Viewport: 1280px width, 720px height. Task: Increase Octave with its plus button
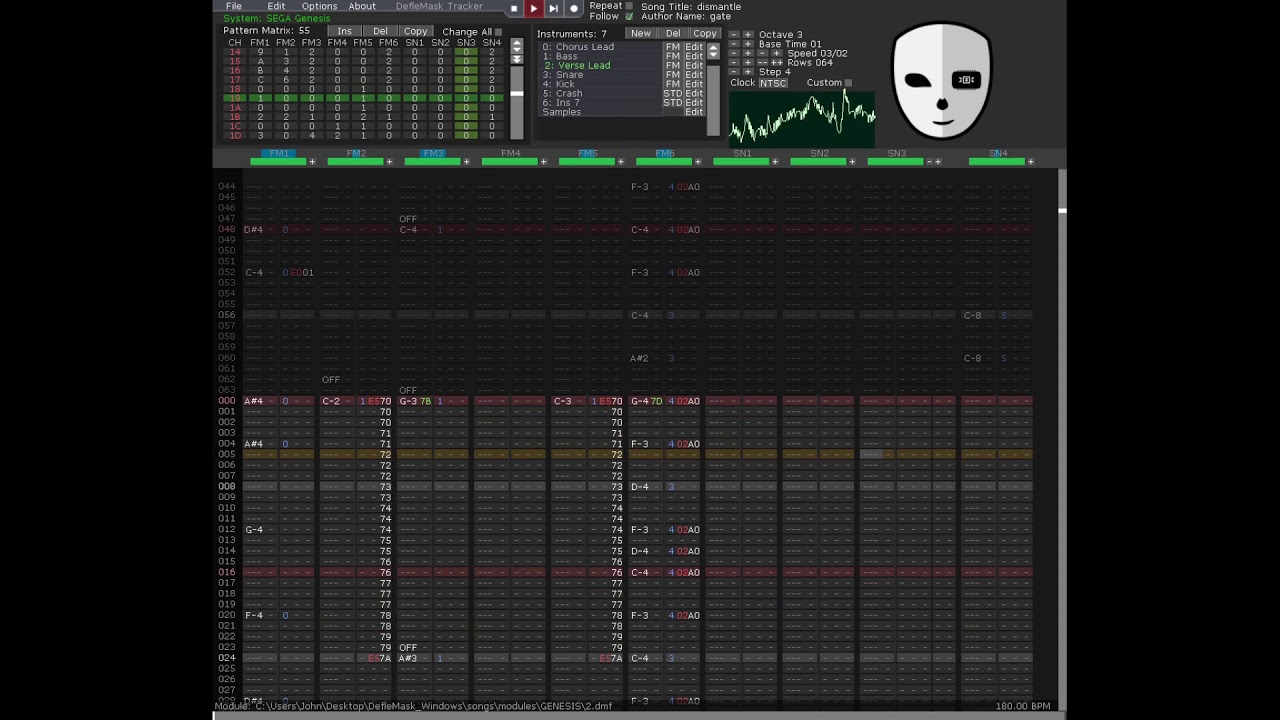click(748, 35)
